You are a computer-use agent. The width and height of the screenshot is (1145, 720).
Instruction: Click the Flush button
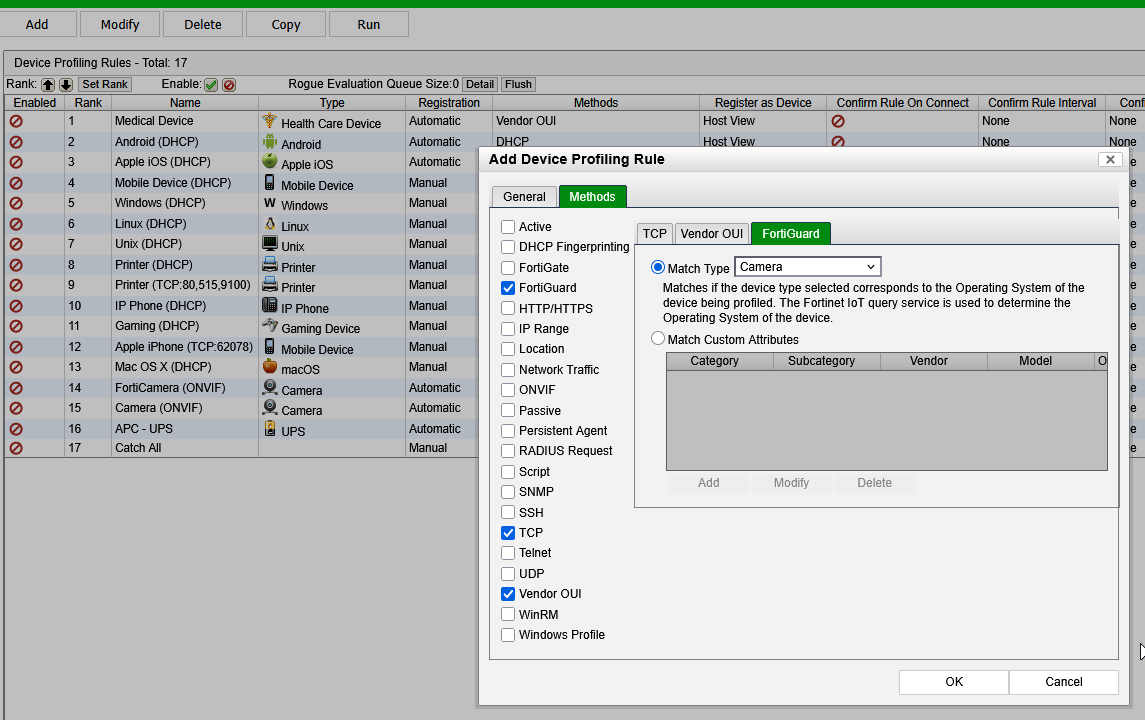pos(518,85)
